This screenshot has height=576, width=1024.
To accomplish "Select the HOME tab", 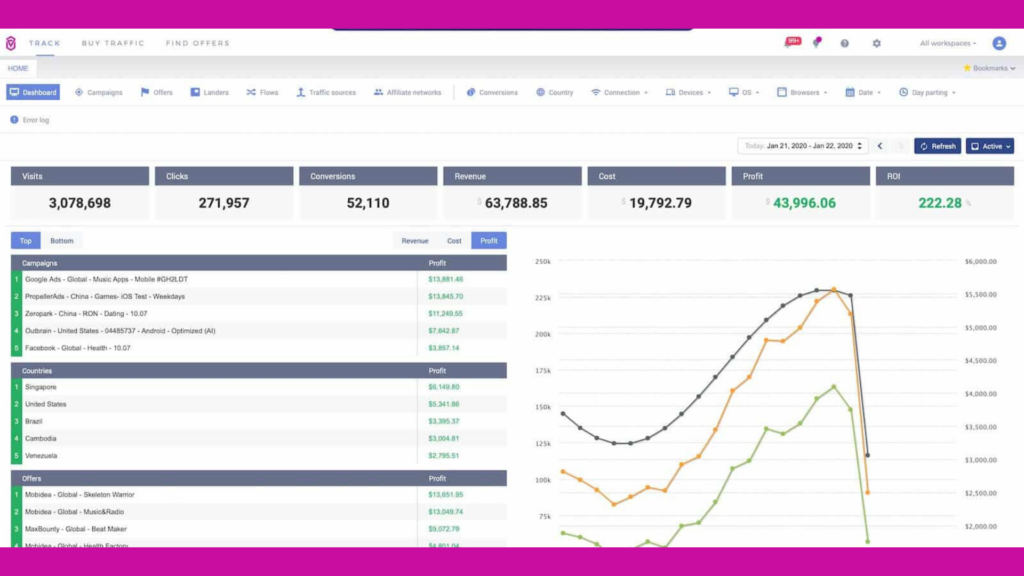I will (18, 68).
